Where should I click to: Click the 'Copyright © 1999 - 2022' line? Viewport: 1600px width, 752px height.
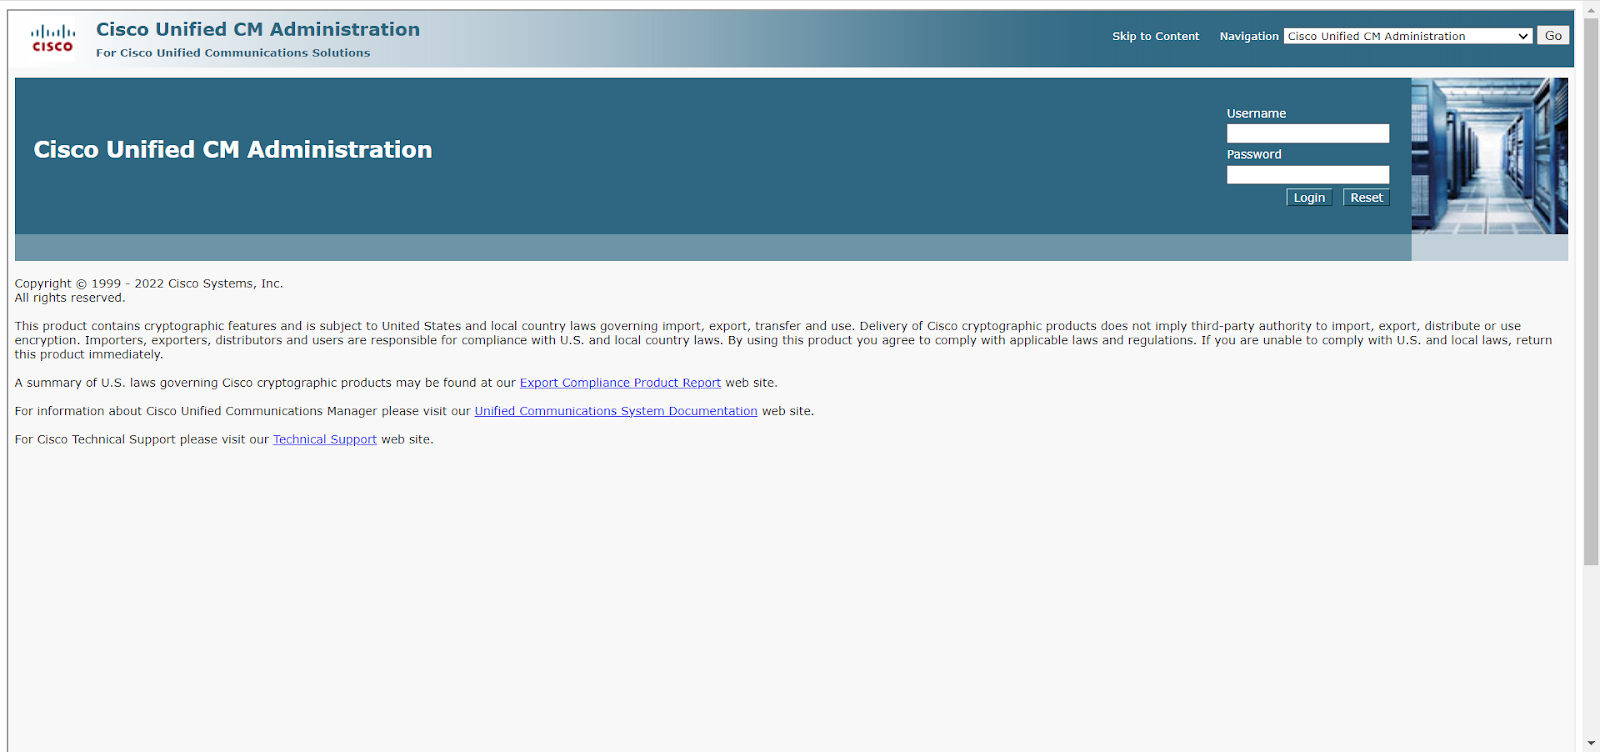click(x=149, y=284)
